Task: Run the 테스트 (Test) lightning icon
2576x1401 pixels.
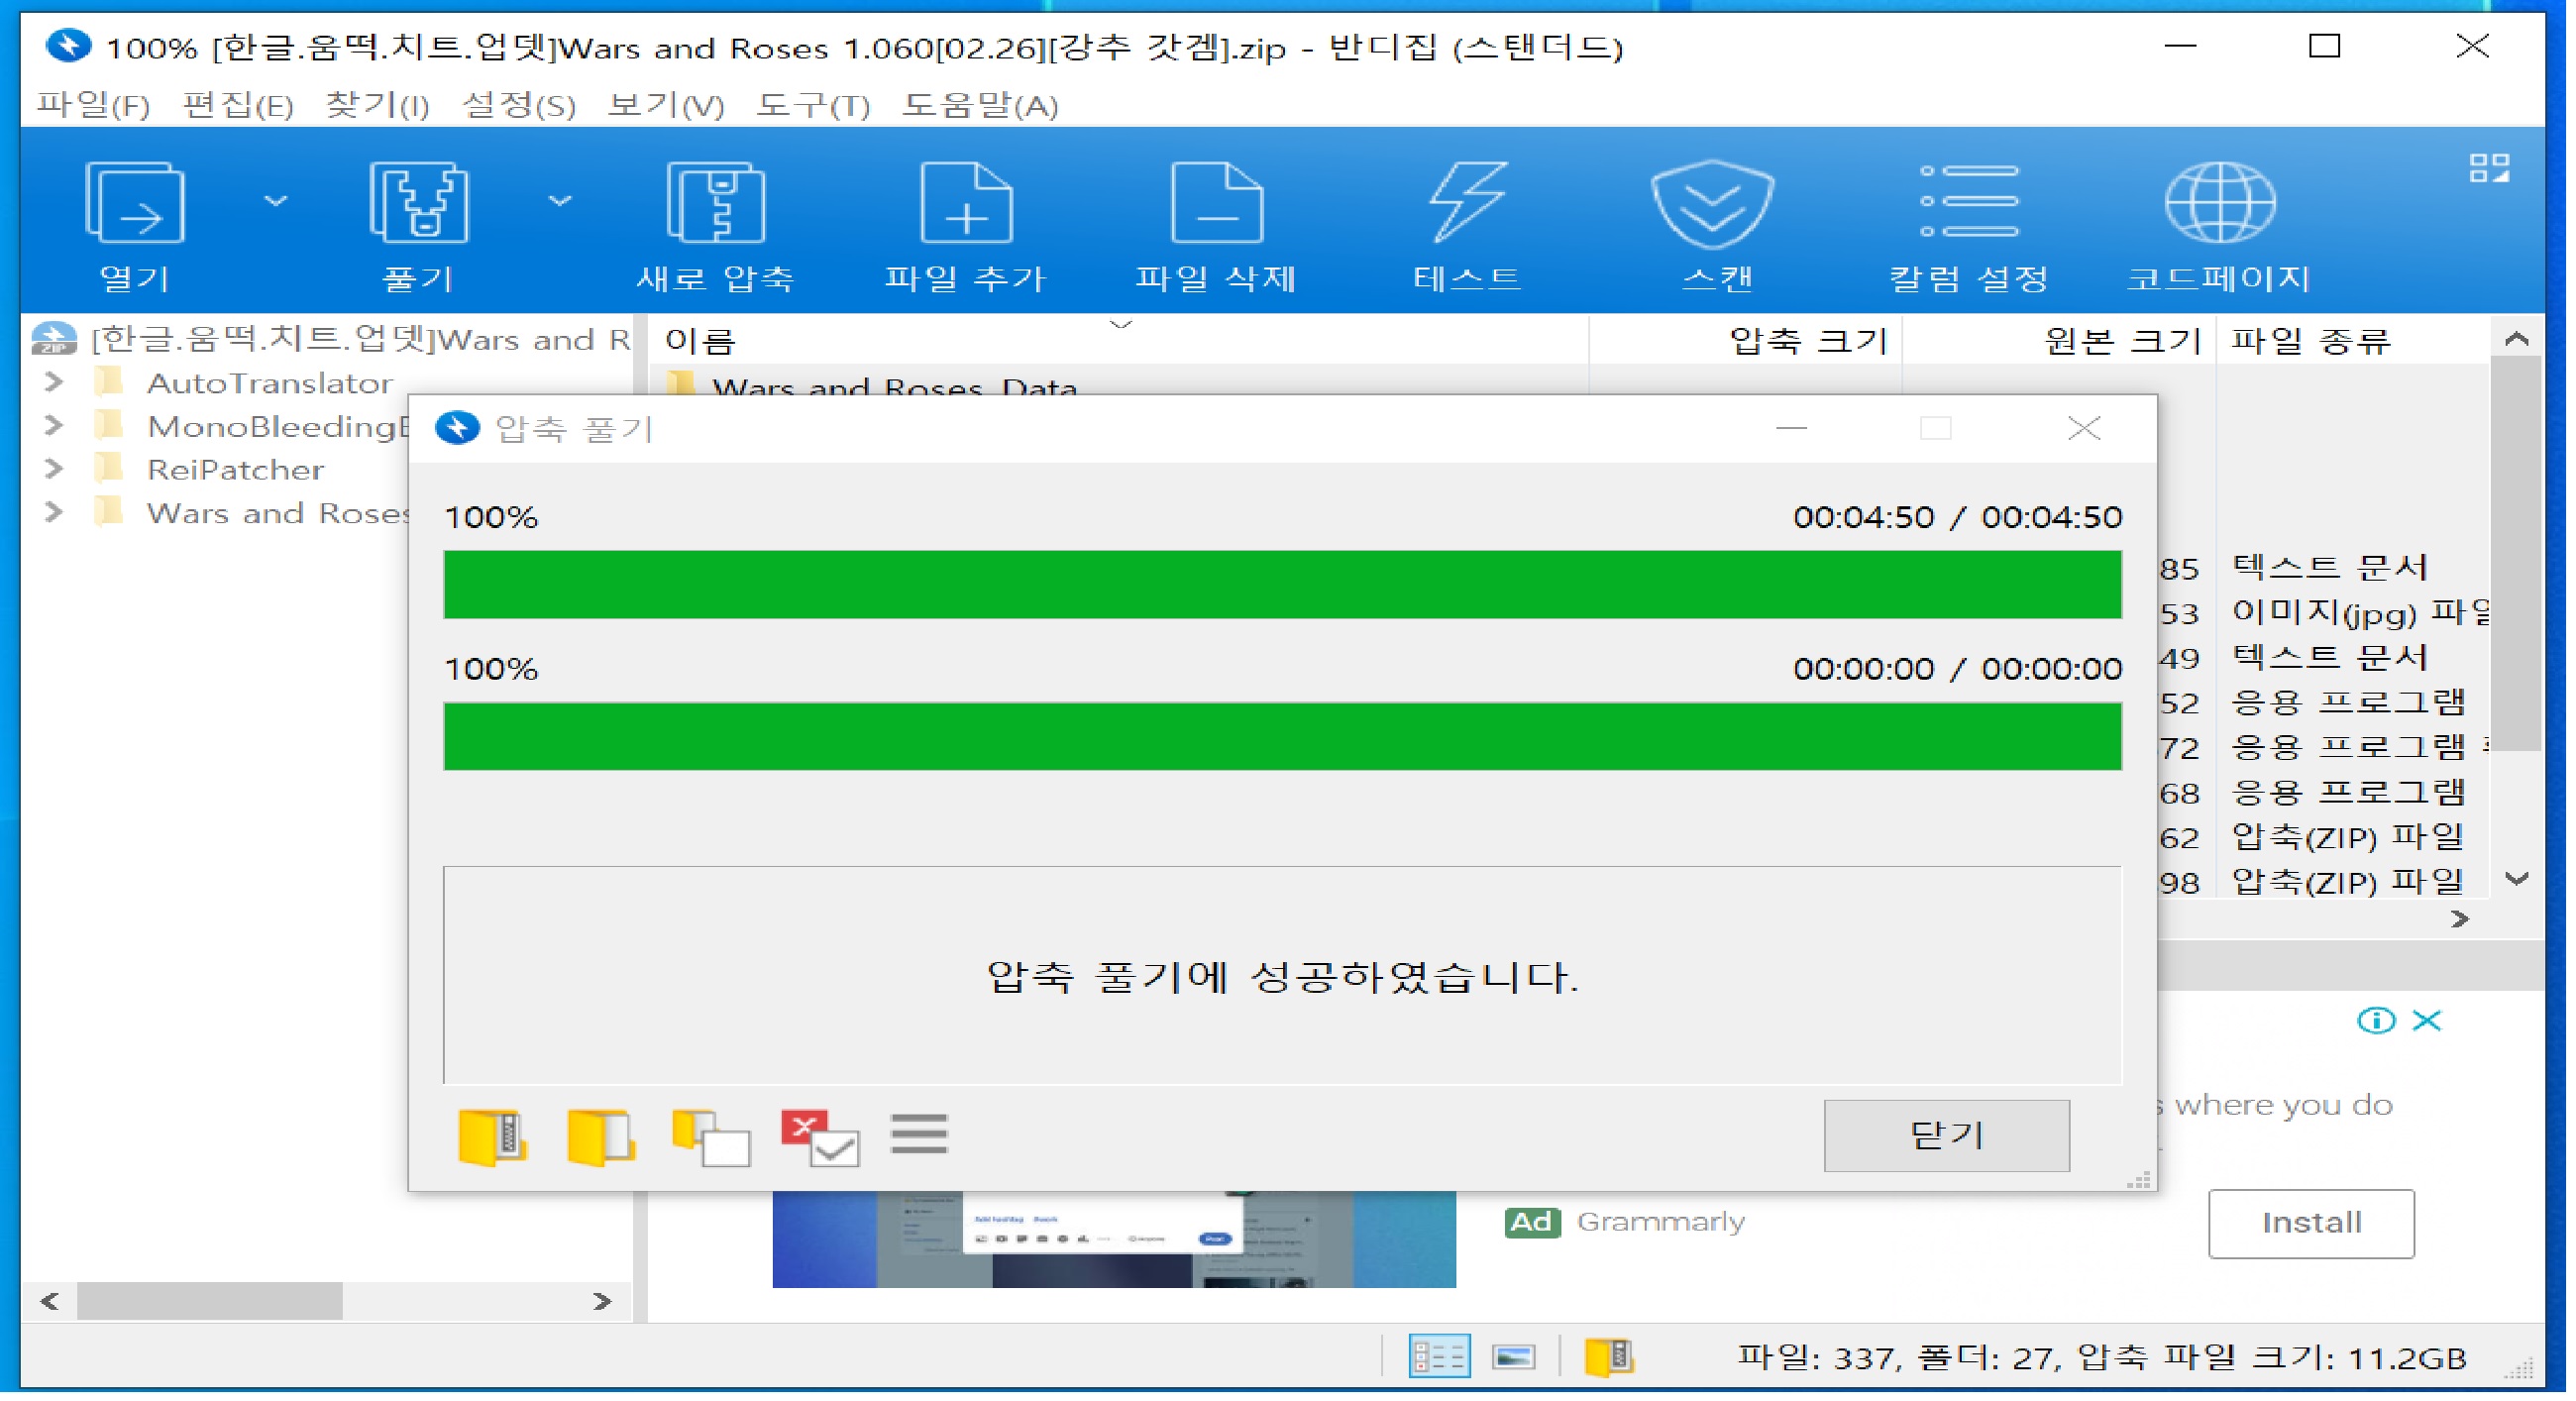Action: coord(1467,204)
